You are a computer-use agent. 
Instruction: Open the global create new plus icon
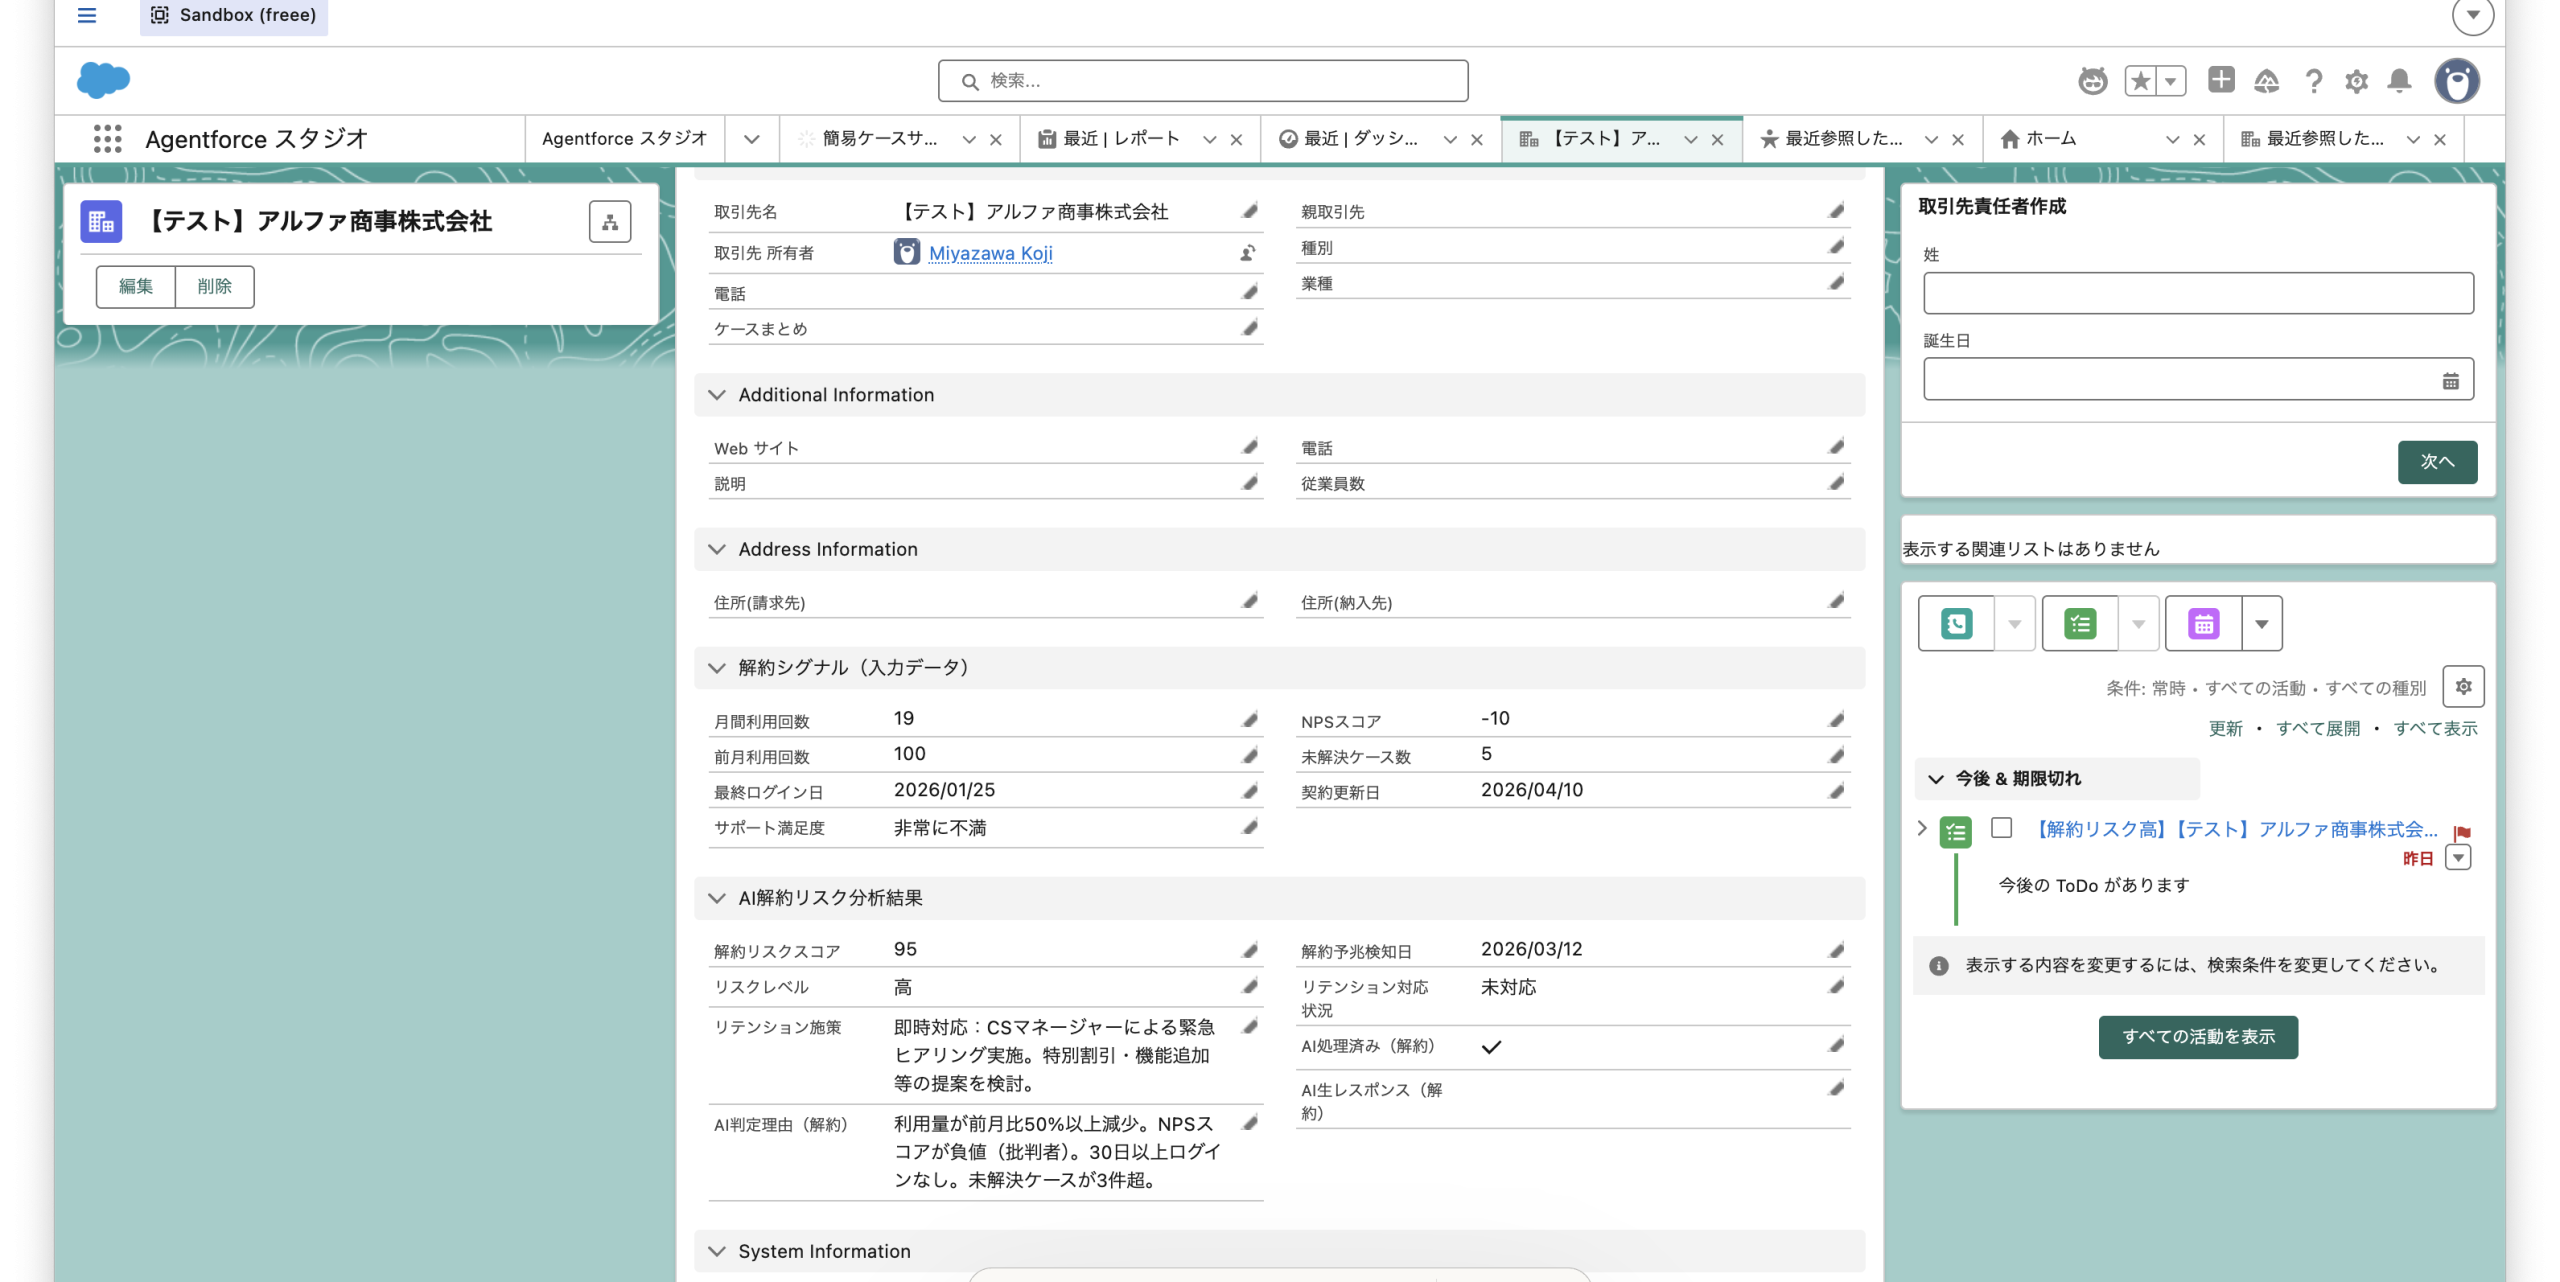click(x=2222, y=81)
